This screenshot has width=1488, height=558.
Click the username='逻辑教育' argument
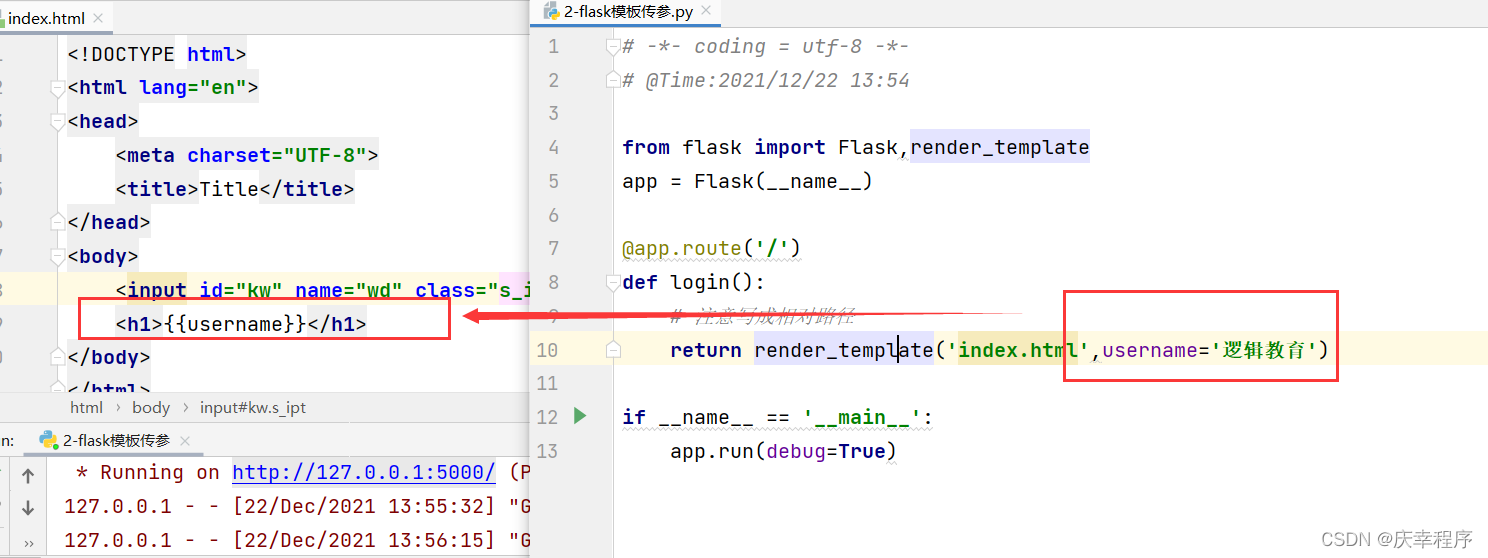(x=1209, y=350)
